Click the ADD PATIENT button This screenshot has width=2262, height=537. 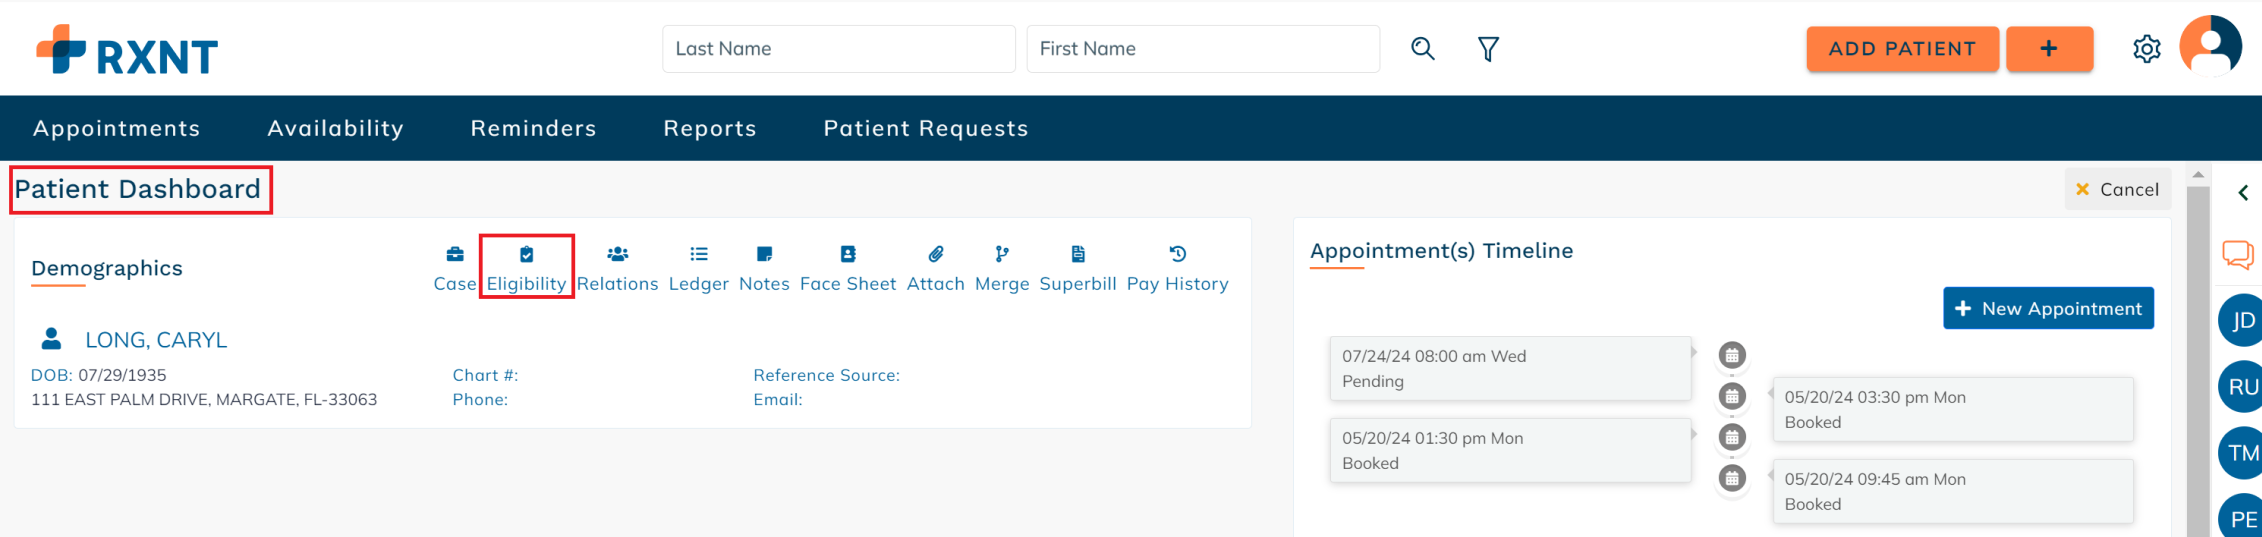[x=1902, y=49]
